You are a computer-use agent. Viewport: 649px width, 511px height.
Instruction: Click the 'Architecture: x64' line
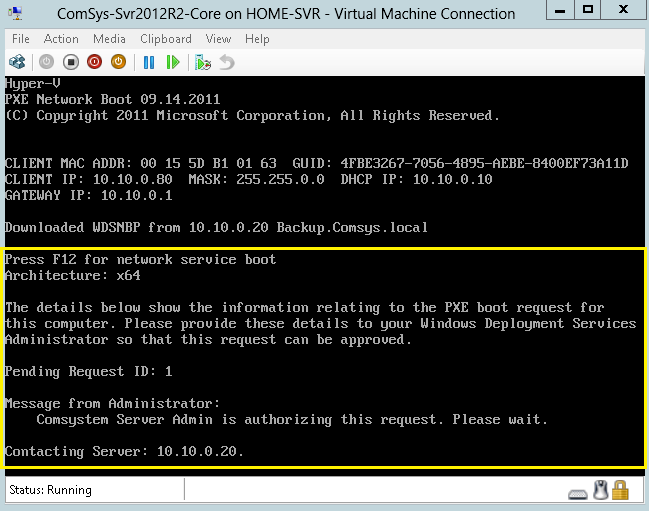pos(73,276)
